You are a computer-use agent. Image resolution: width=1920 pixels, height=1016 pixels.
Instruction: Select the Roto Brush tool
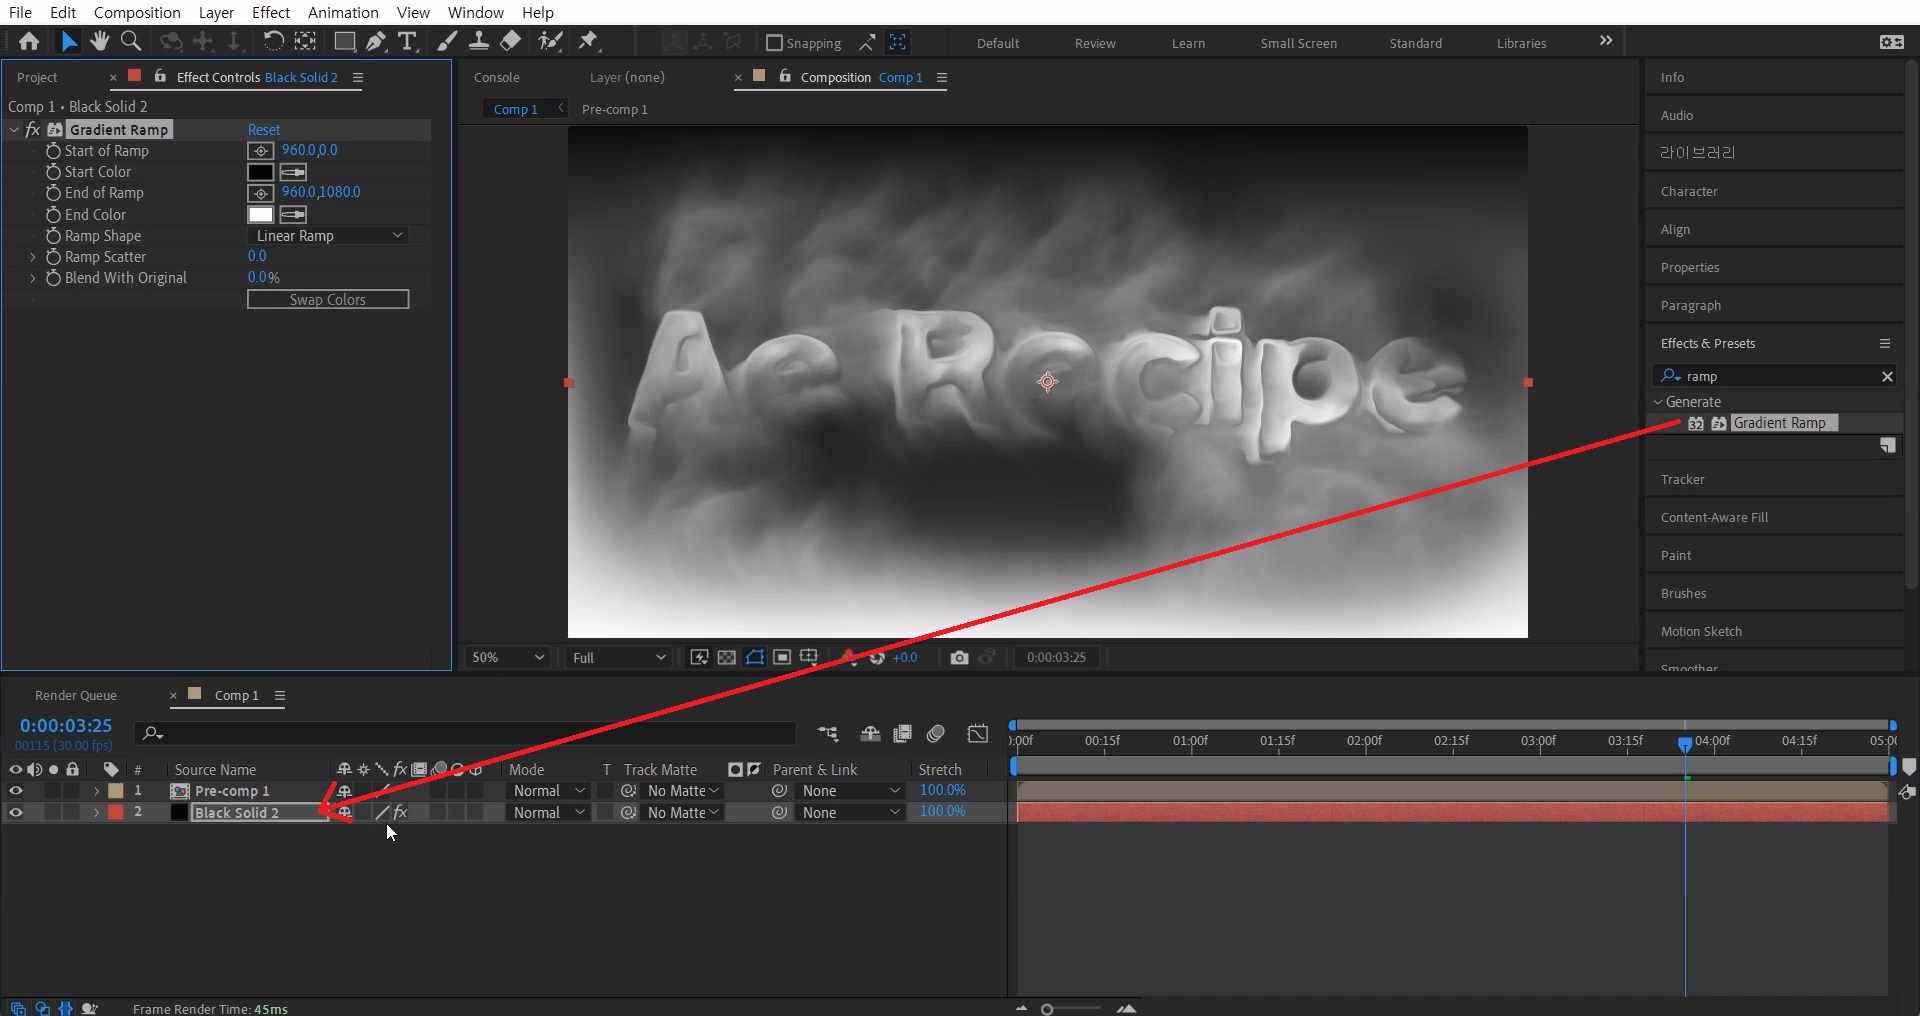click(x=550, y=41)
